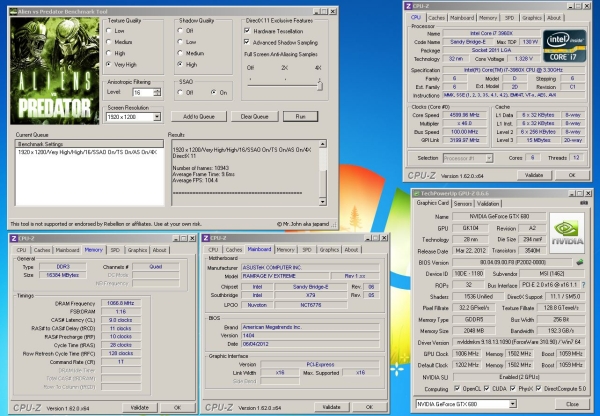Select Medium texture quality

109,42
